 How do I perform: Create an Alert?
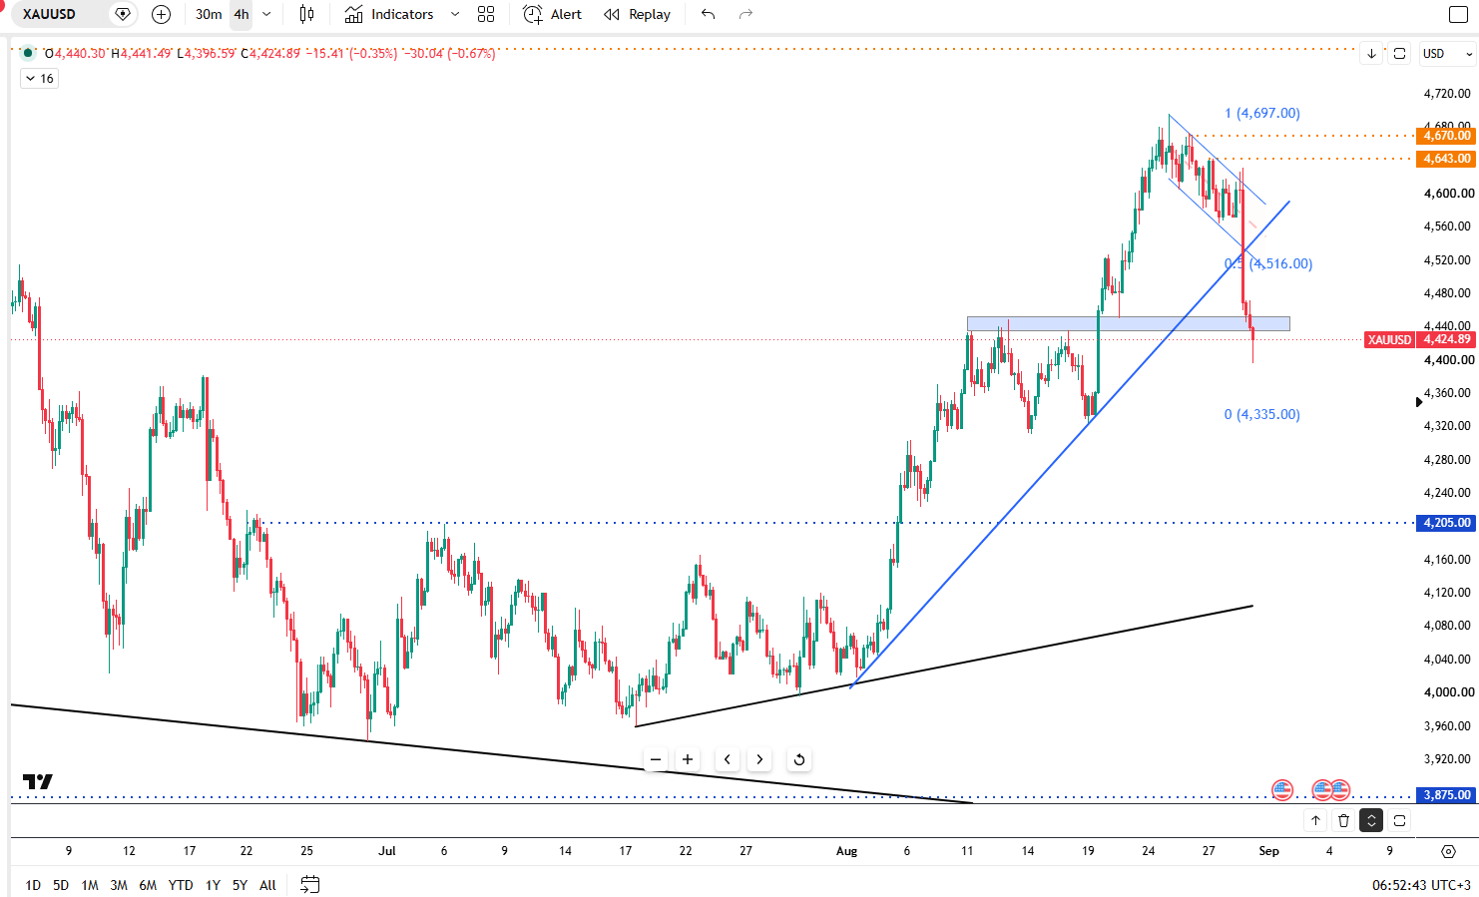[552, 14]
